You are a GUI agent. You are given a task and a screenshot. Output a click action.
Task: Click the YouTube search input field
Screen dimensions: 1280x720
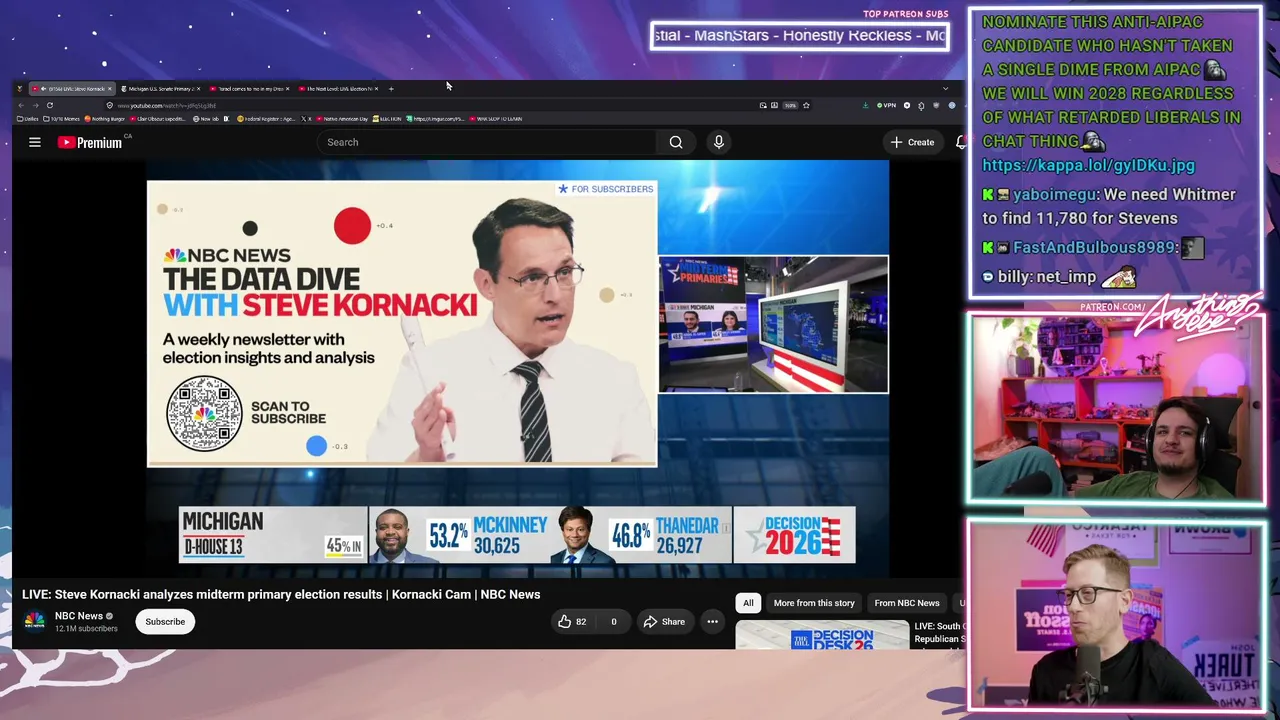[488, 142]
